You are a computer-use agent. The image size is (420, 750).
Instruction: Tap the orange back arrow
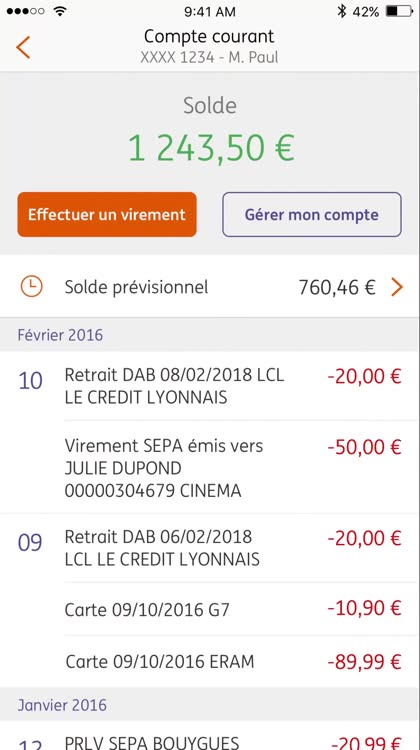(x=23, y=47)
